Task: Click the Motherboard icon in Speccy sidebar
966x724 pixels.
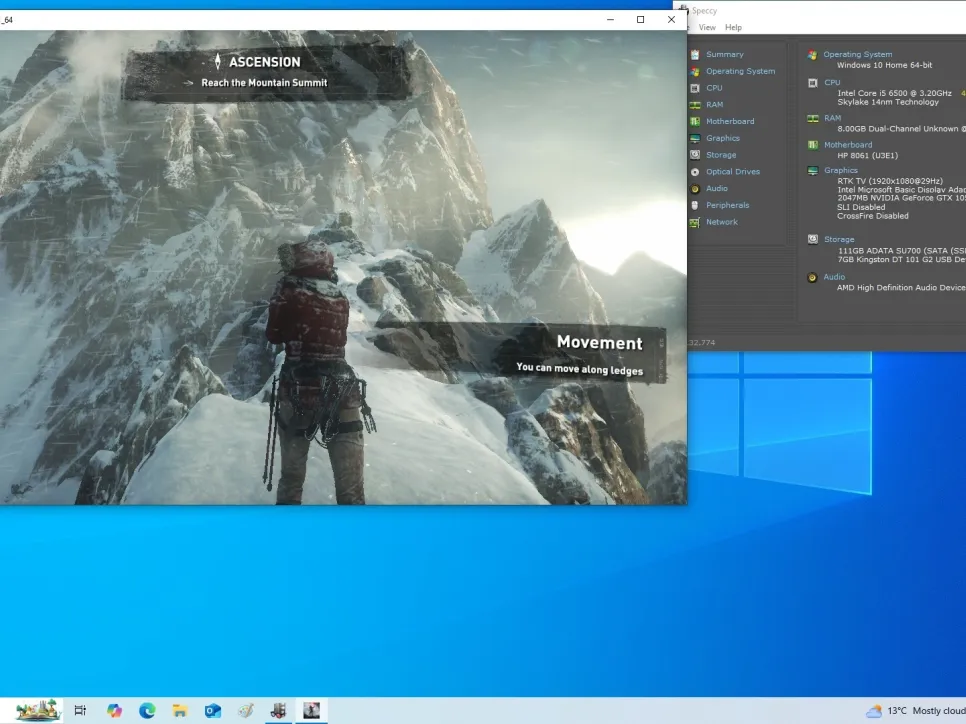Action: (695, 121)
